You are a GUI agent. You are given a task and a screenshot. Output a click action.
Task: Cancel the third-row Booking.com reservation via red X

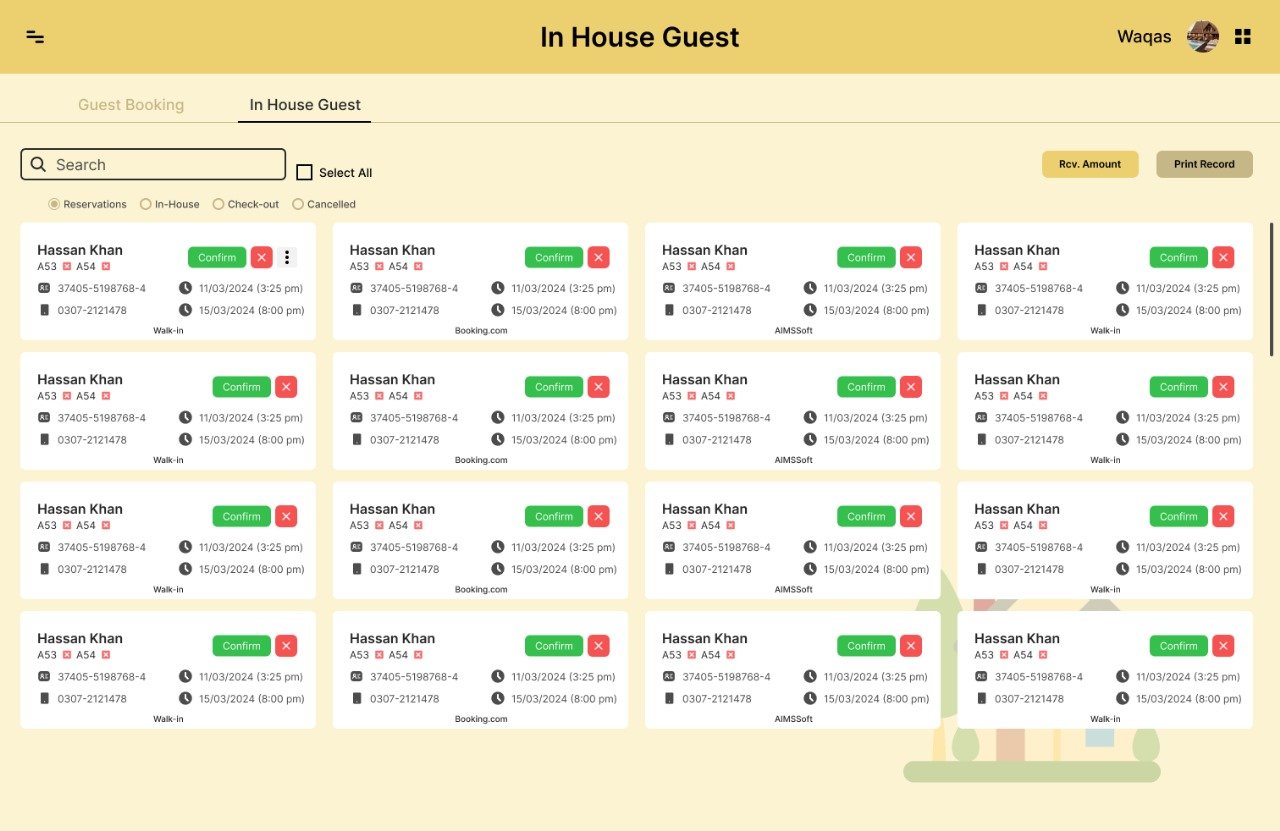tap(599, 516)
